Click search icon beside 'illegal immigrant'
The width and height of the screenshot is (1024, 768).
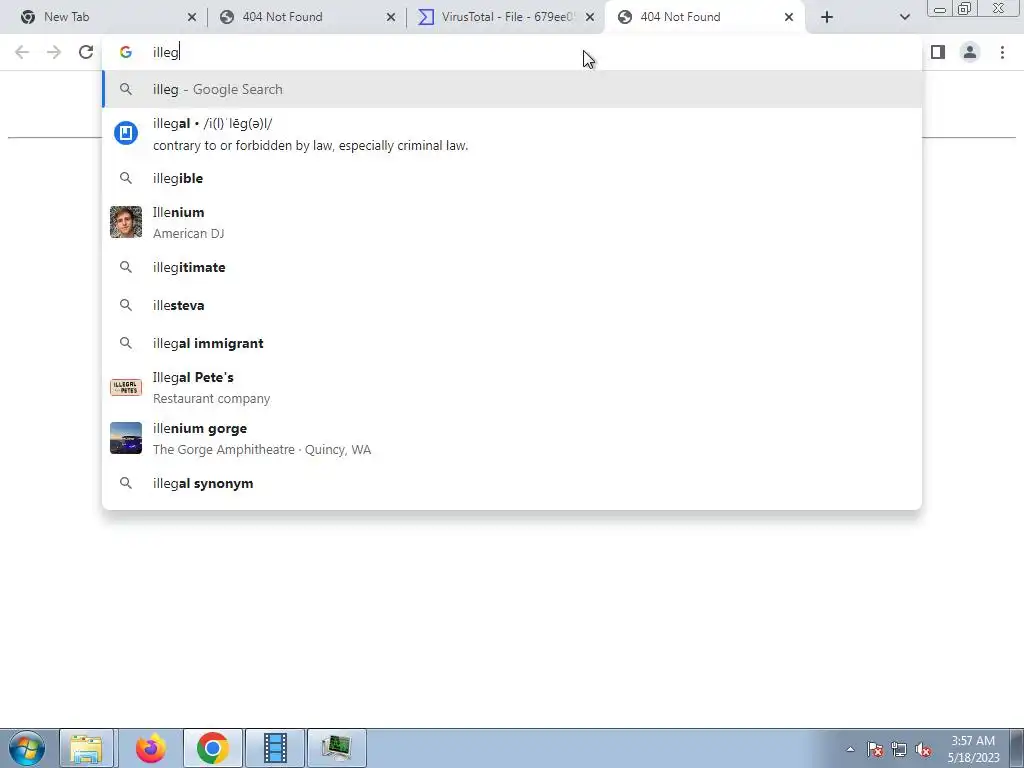(x=126, y=343)
